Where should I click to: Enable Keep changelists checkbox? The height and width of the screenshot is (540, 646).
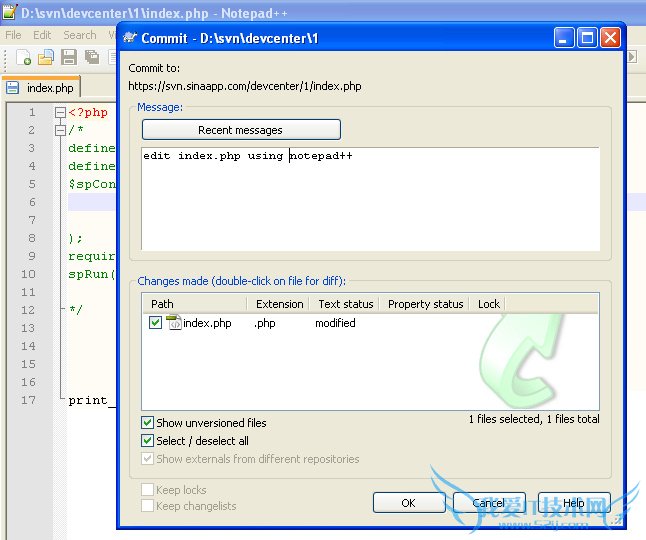[147, 505]
